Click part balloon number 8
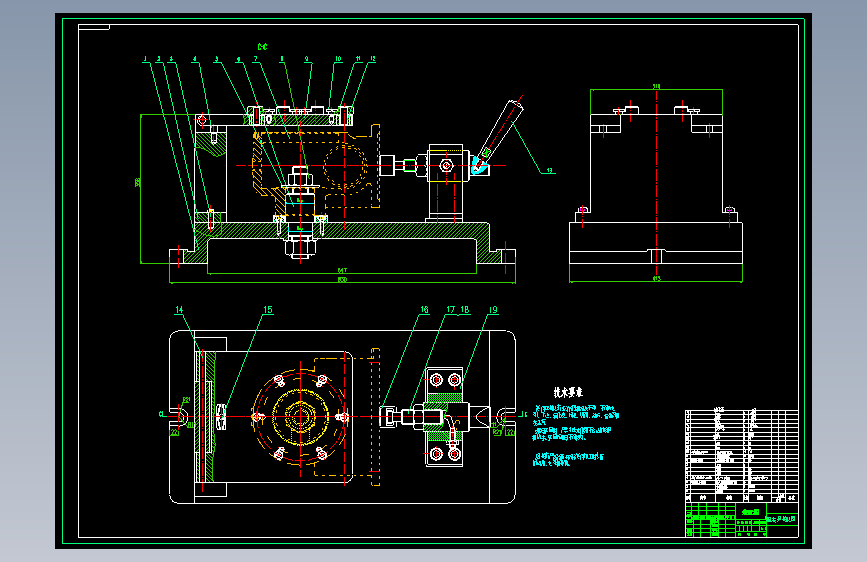Screen dimensions: 867x562 click(x=282, y=59)
